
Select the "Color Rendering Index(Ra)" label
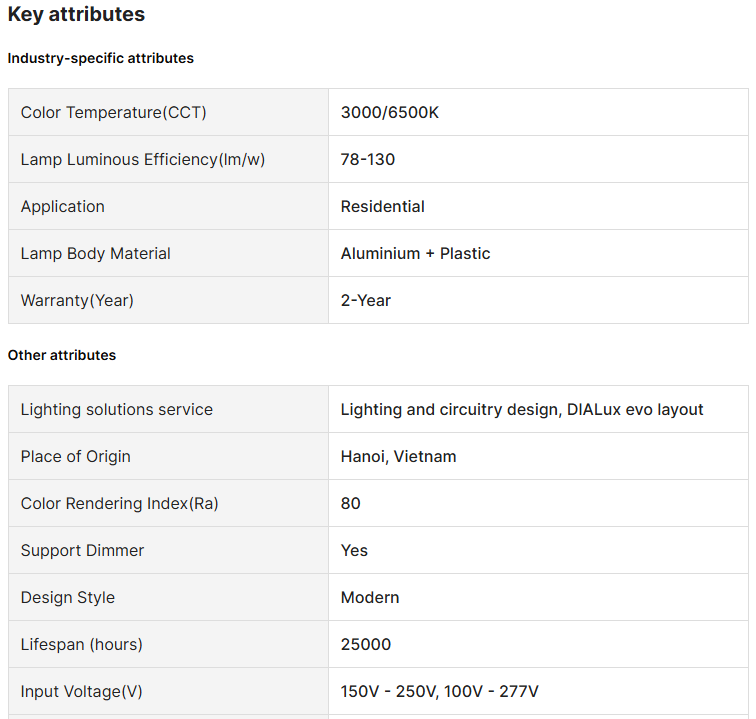pyautogui.click(x=120, y=504)
